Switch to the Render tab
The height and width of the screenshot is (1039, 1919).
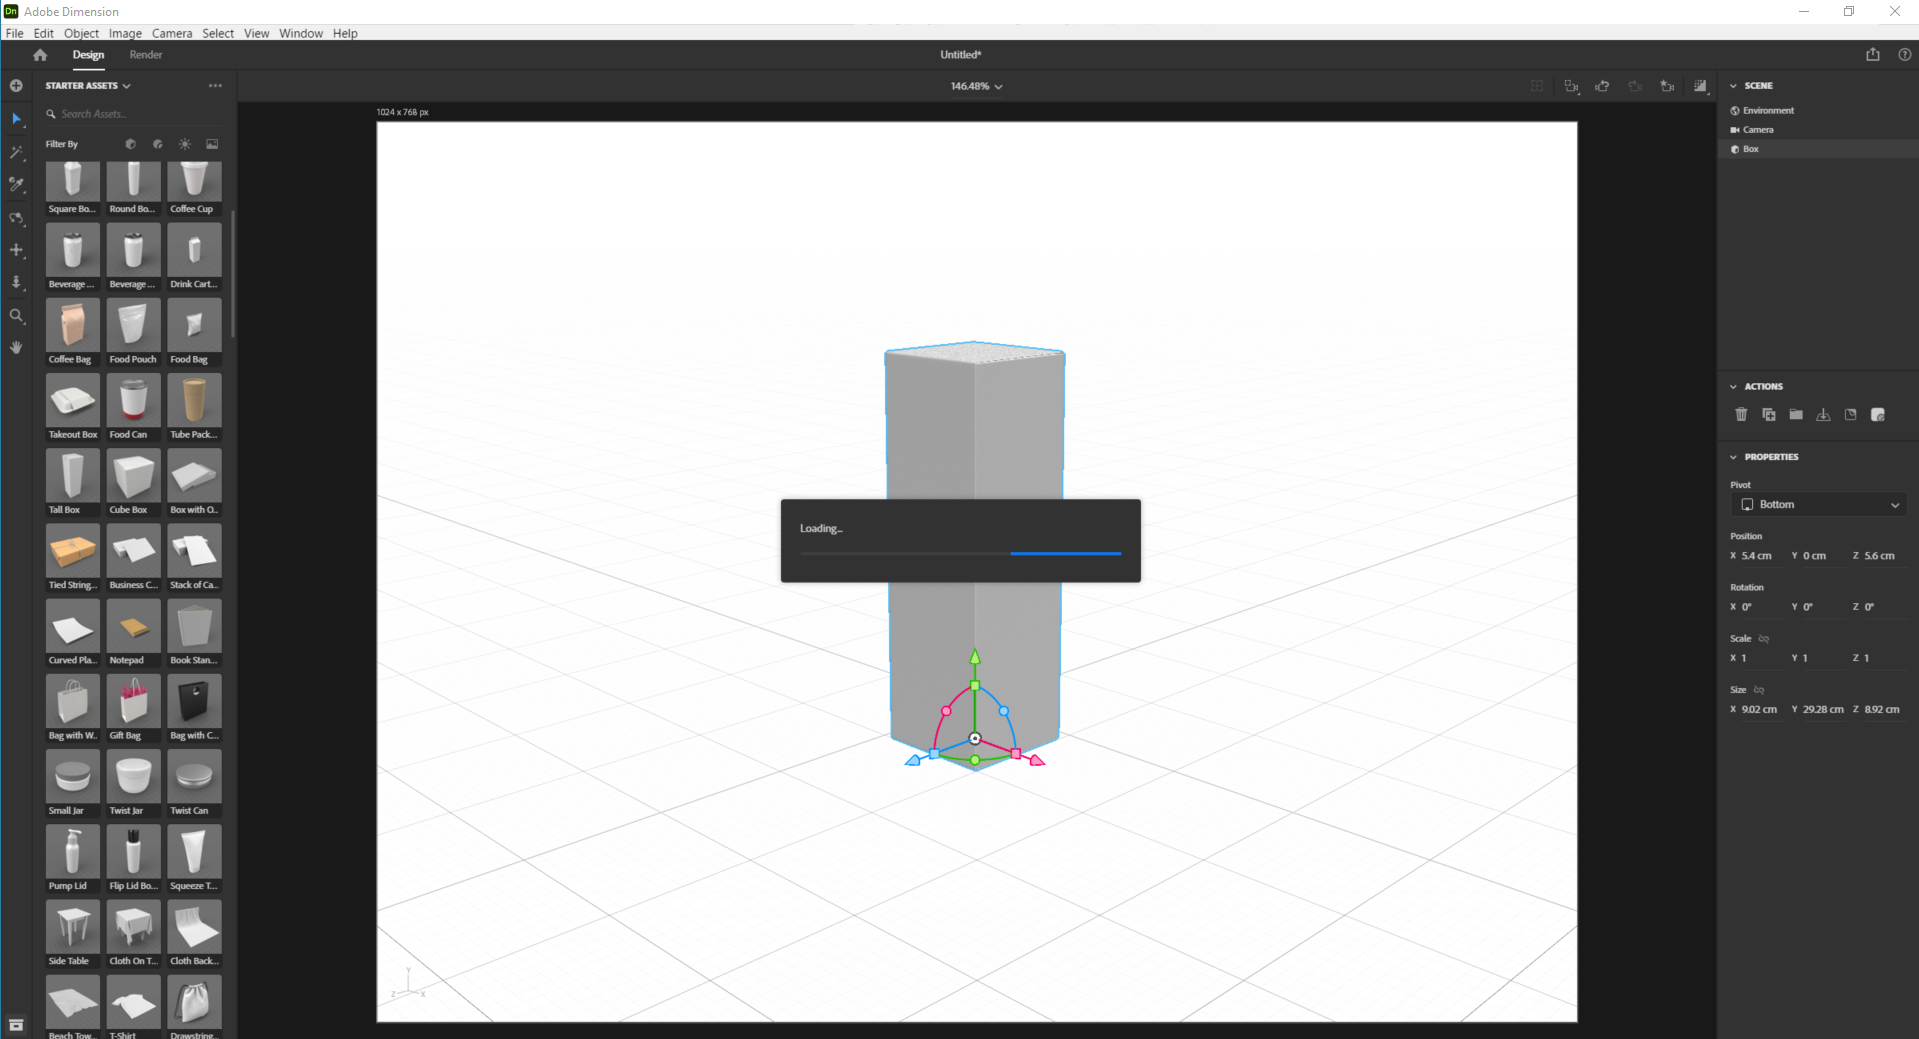point(145,55)
